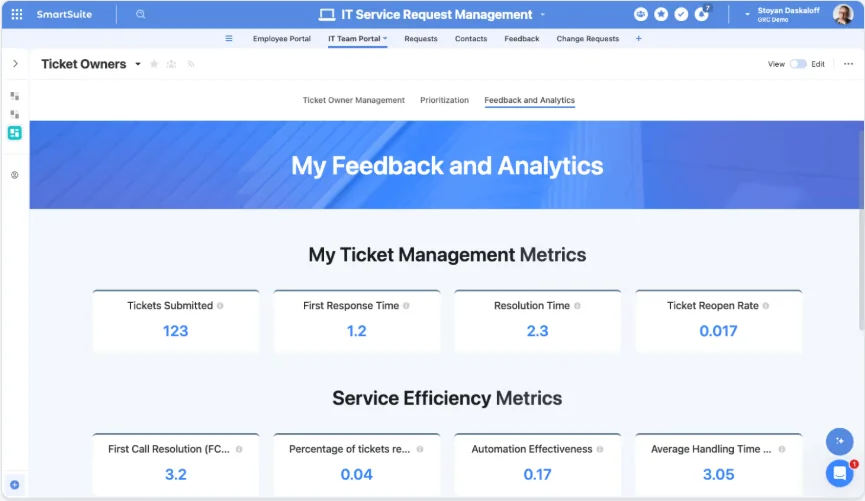Screen dimensions: 865x501
Task: Click blue plus button at sidebar bottom
Action: pyautogui.click(x=15, y=484)
